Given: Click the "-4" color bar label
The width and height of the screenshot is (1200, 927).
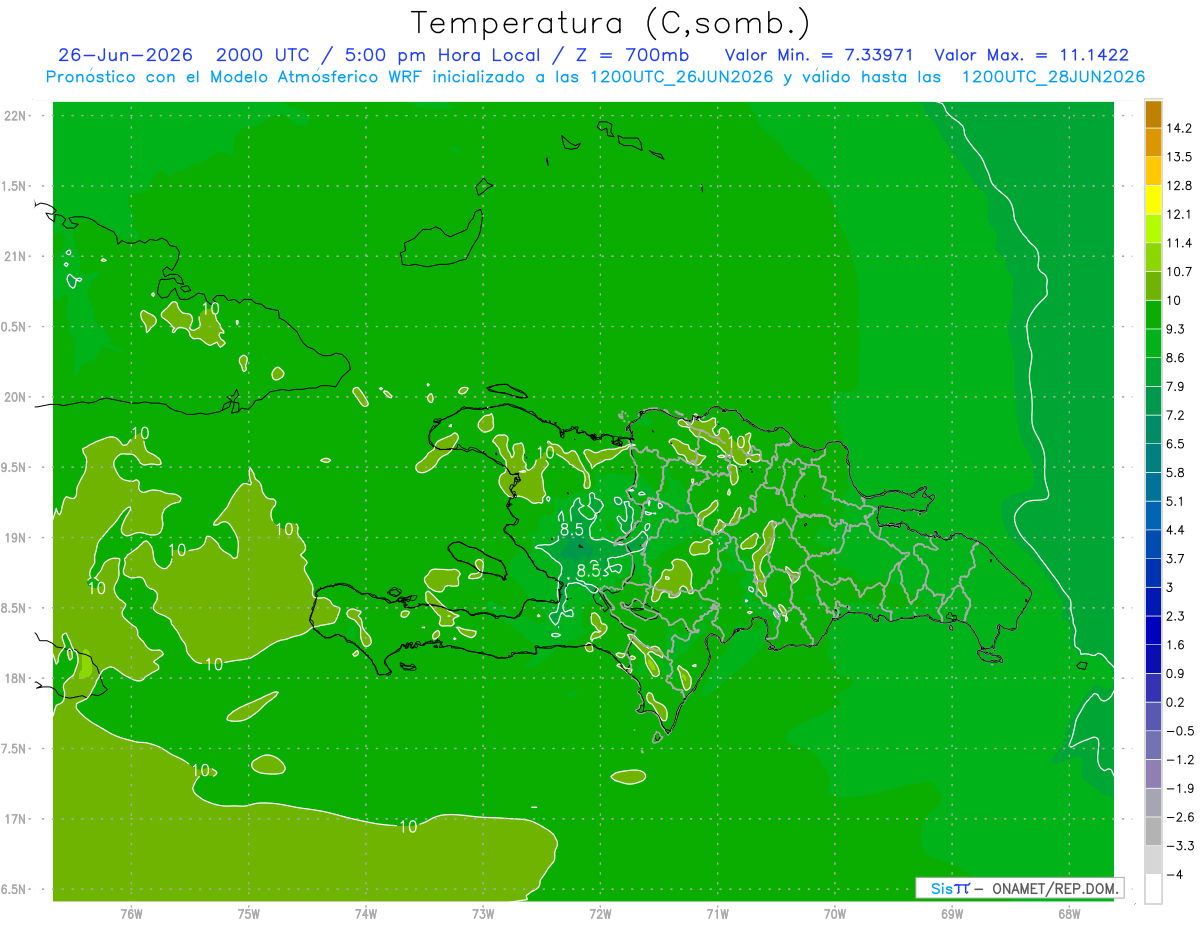Looking at the screenshot, I should point(1174,875).
